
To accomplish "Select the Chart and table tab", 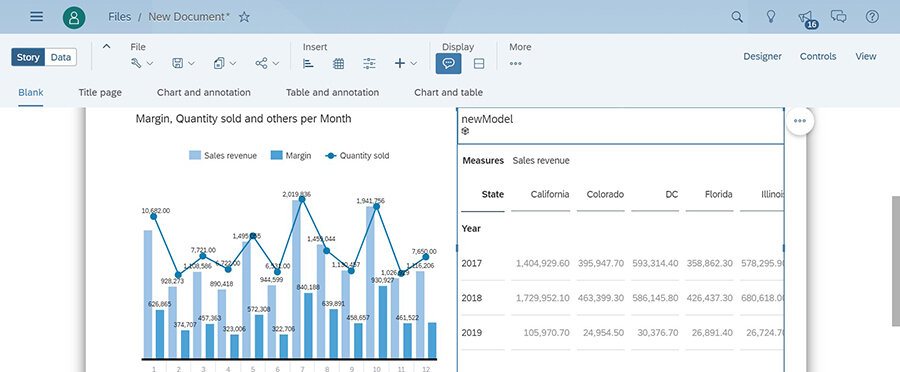I will [x=448, y=92].
